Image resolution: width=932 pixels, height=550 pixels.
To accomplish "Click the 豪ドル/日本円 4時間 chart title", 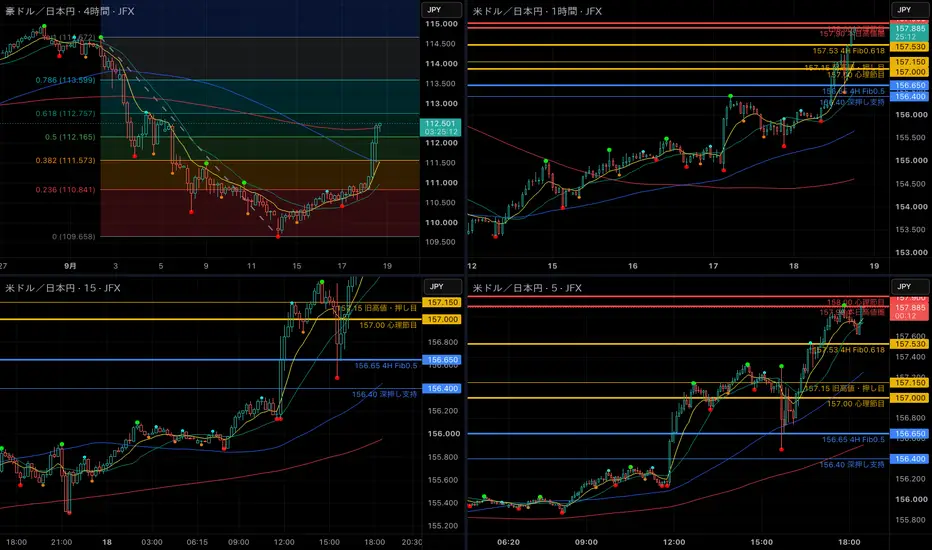I will [70, 11].
